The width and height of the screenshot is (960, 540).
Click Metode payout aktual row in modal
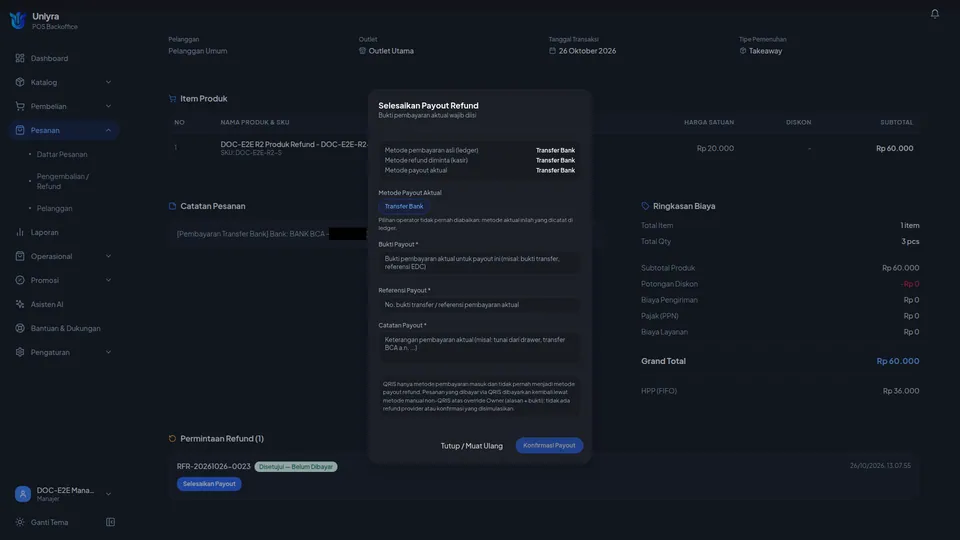(479, 170)
